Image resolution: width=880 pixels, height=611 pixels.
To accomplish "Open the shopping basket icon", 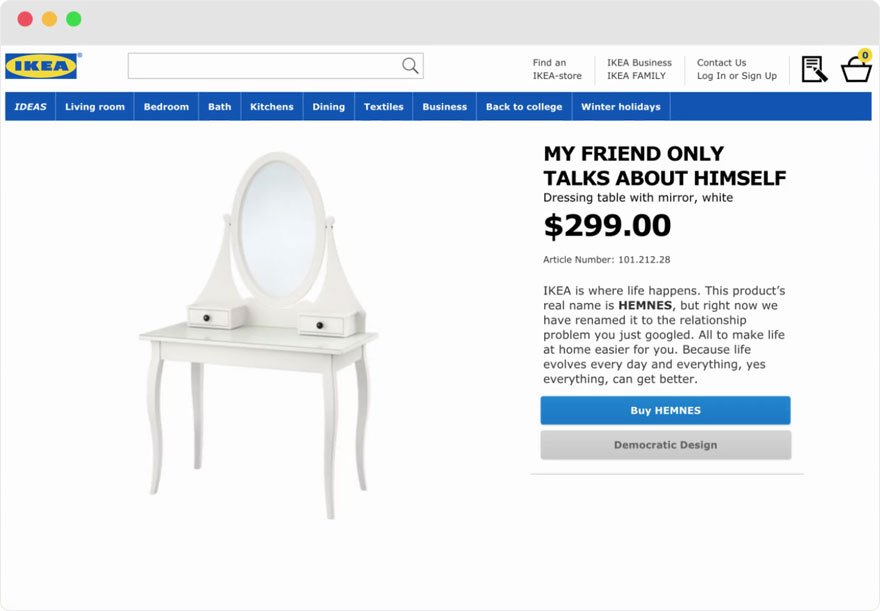I will [x=856, y=69].
